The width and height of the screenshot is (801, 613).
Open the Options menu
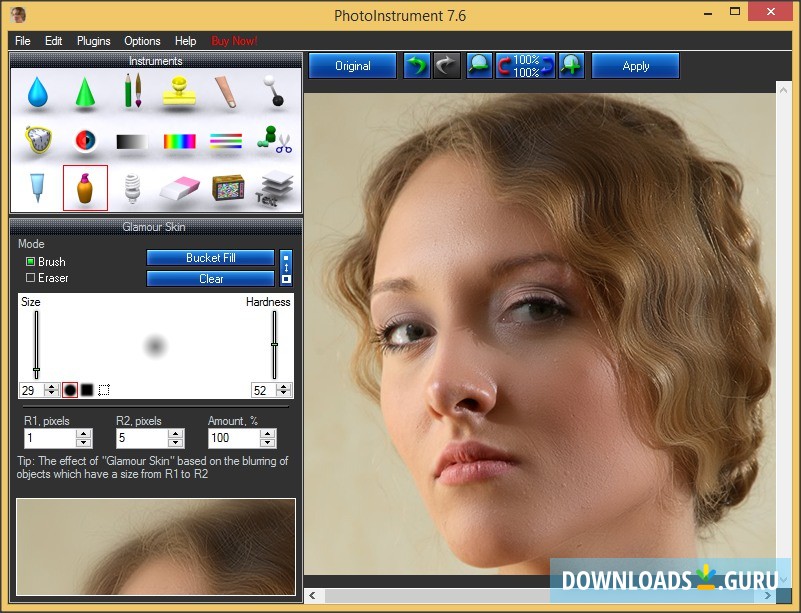(x=142, y=41)
